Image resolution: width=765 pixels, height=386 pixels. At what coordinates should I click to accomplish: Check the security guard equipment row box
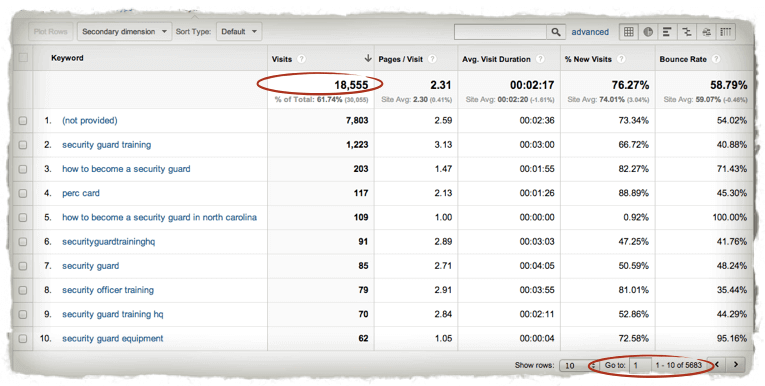[x=23, y=338]
